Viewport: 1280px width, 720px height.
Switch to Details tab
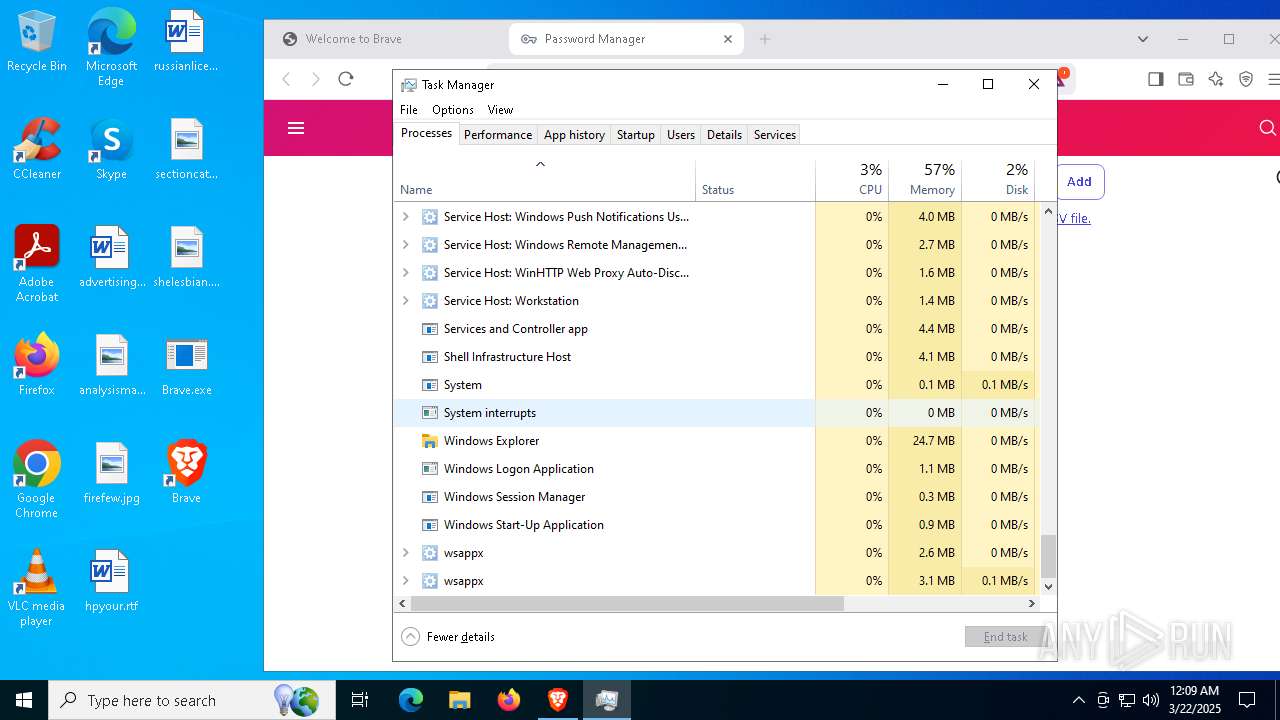(x=724, y=134)
